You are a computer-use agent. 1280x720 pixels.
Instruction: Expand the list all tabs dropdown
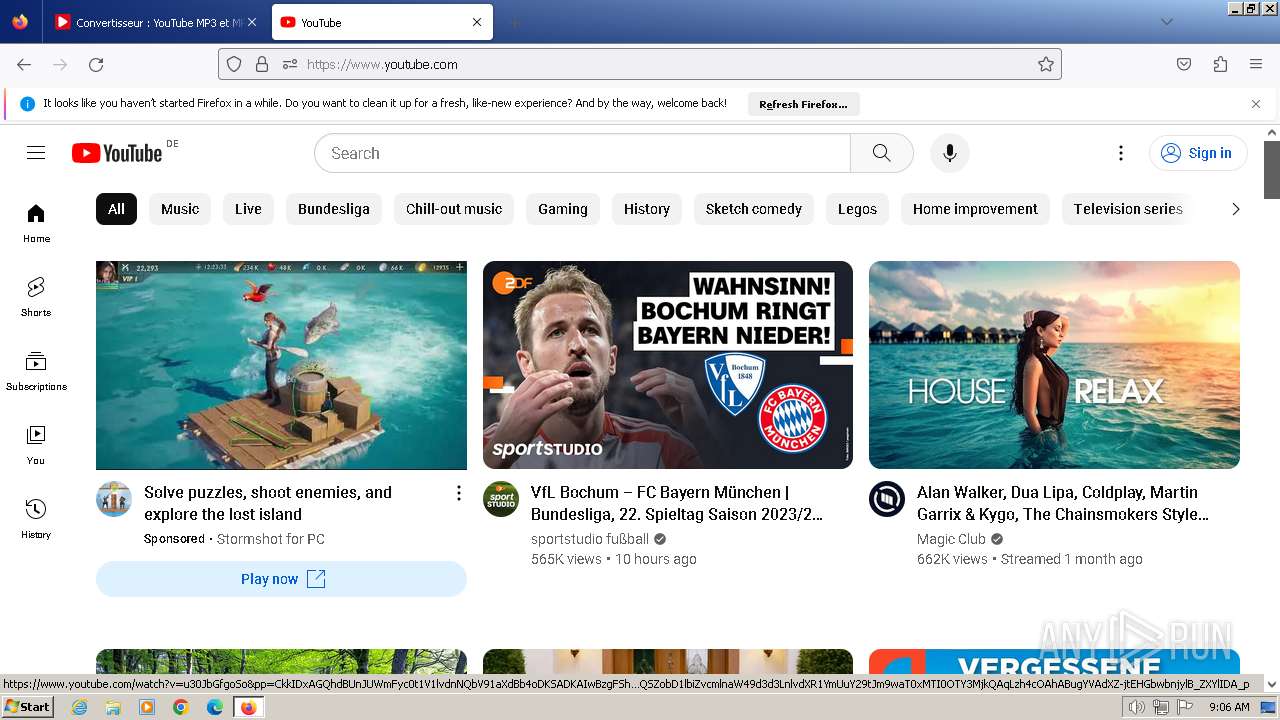[1167, 22]
